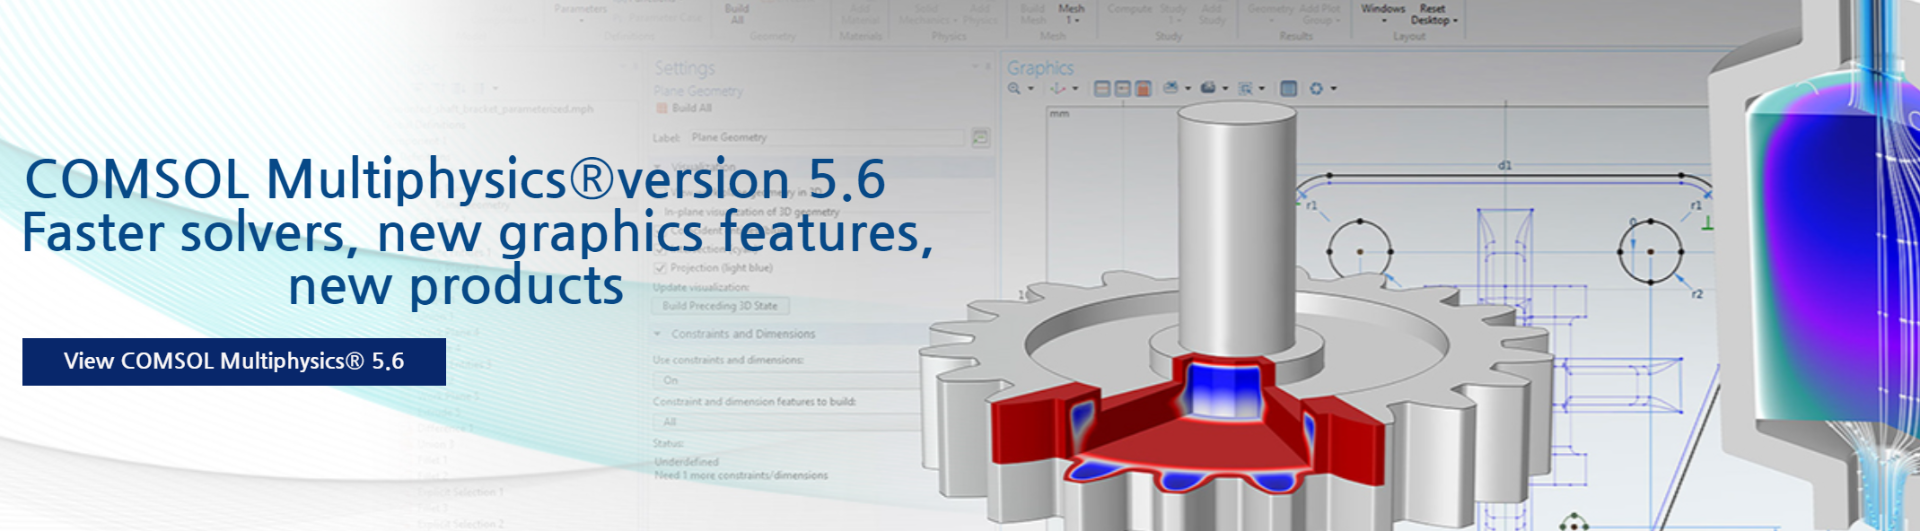Click the 'COMSOL Multiphysics version 5.6' headline
This screenshot has width=1920, height=531.
456,179
